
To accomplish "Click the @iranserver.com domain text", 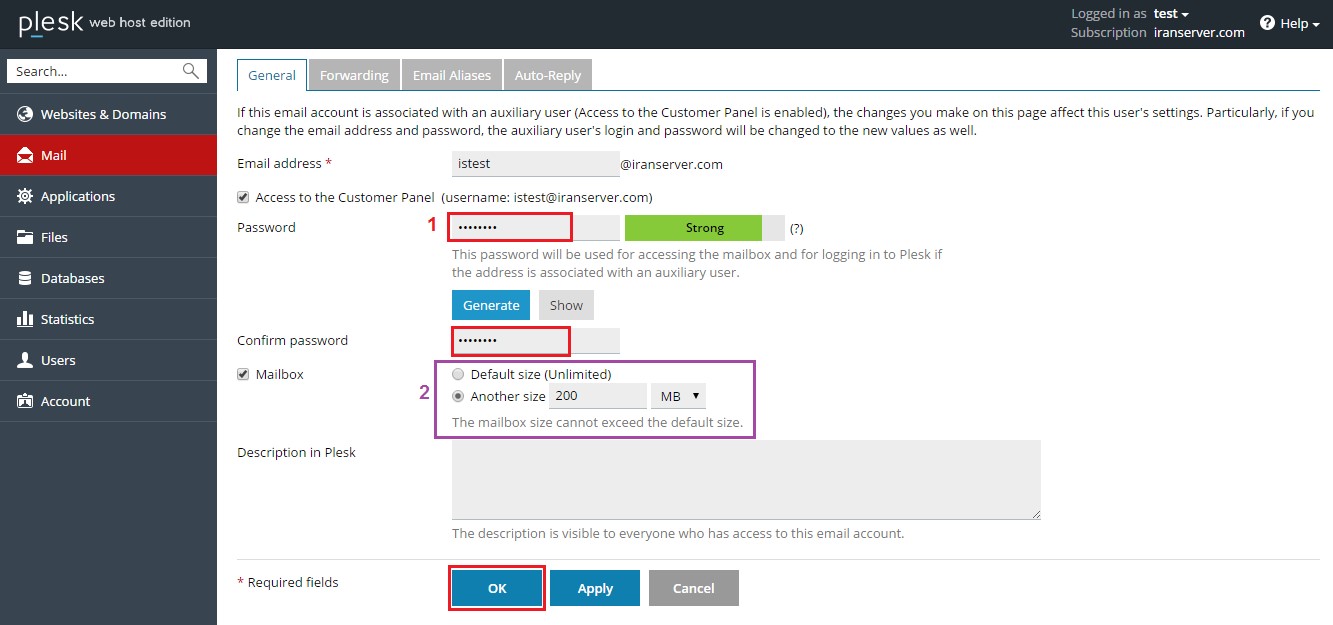I will (672, 164).
